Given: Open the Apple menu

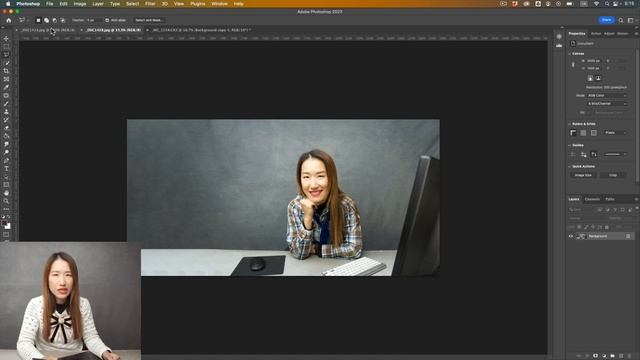Looking at the screenshot, I should coord(8,4).
